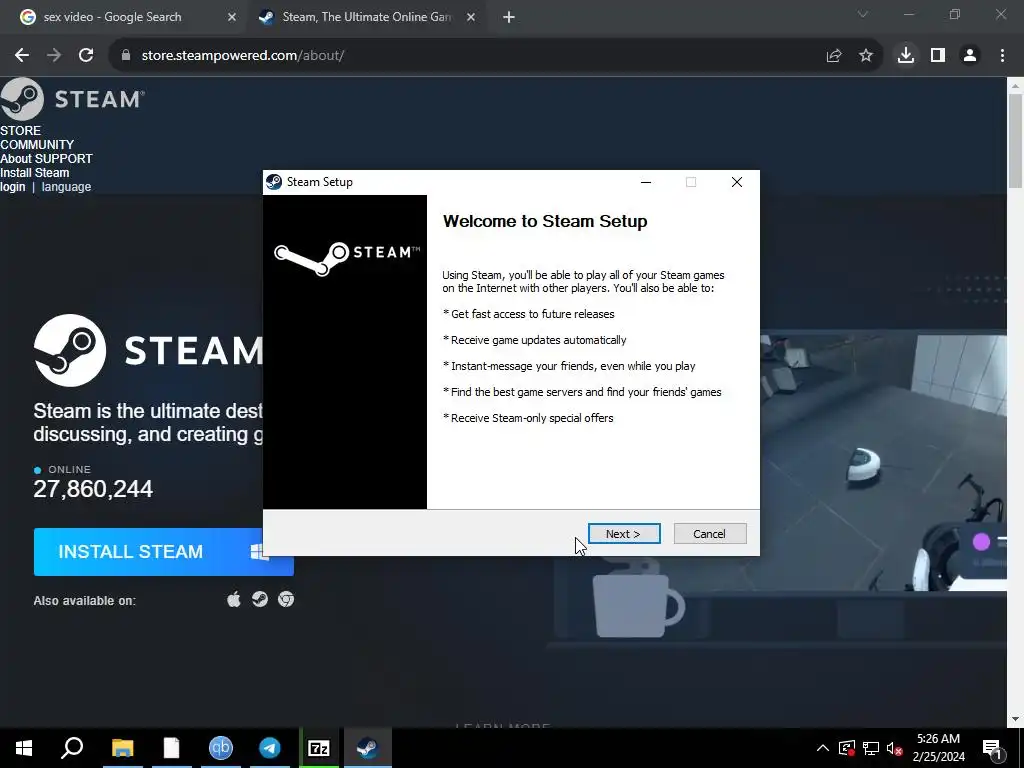Share this page icon
Viewport: 1024px width, 768px height.
(x=834, y=56)
